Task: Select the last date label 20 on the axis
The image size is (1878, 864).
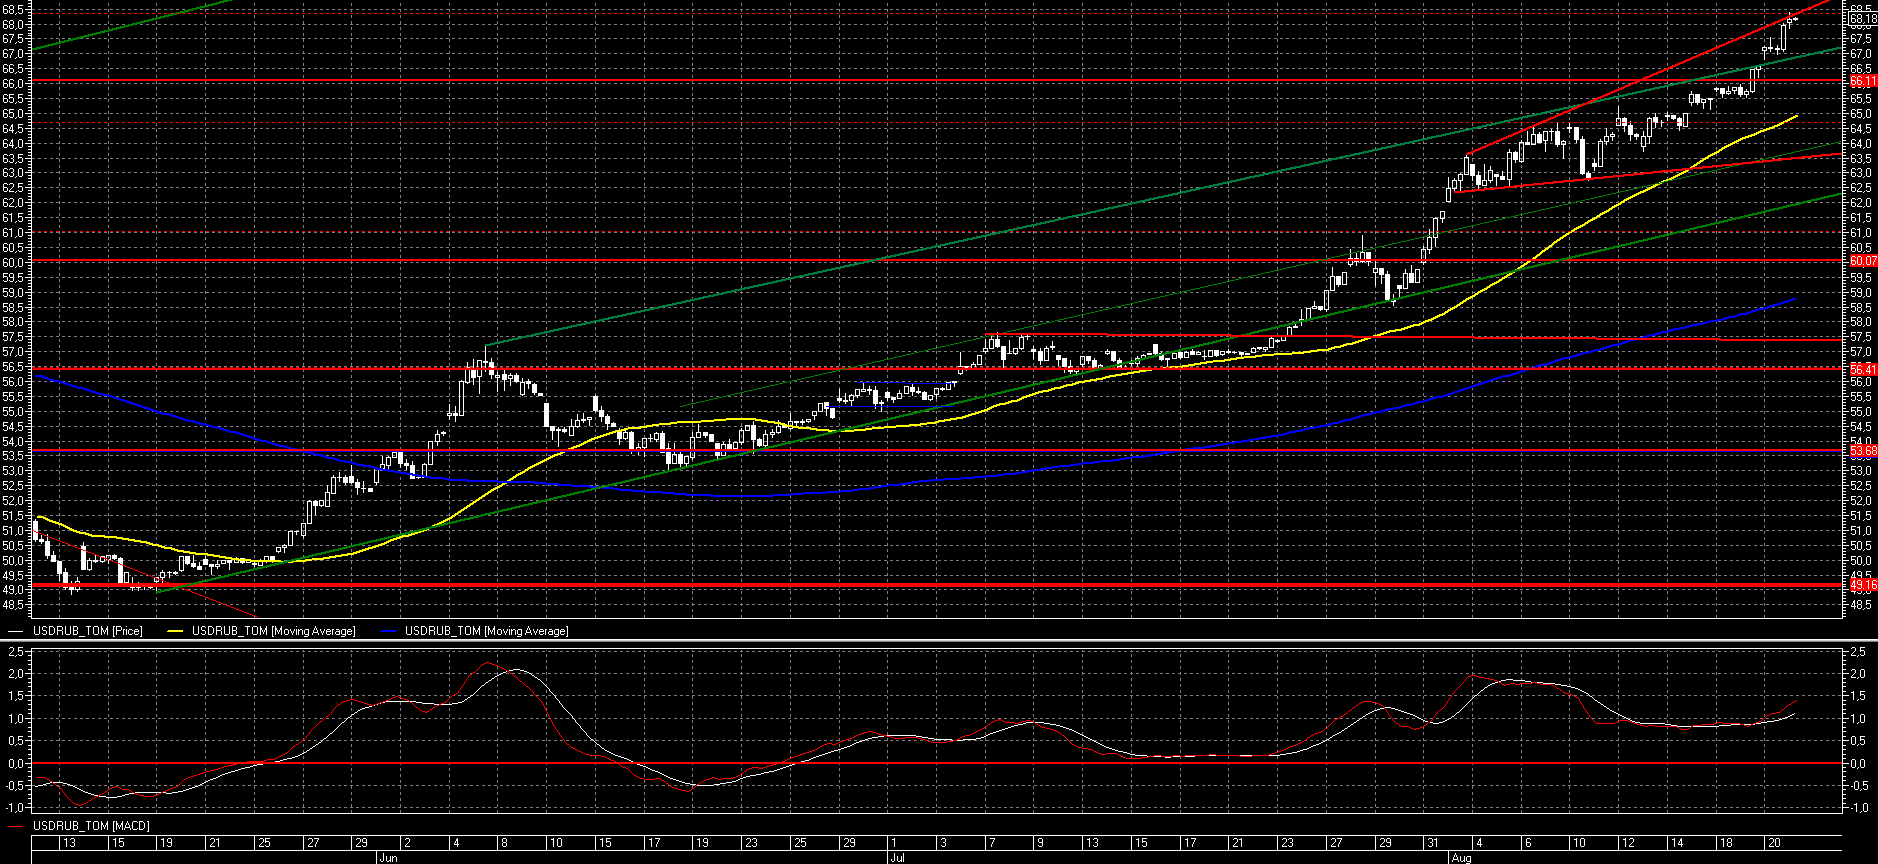Action: point(1774,843)
